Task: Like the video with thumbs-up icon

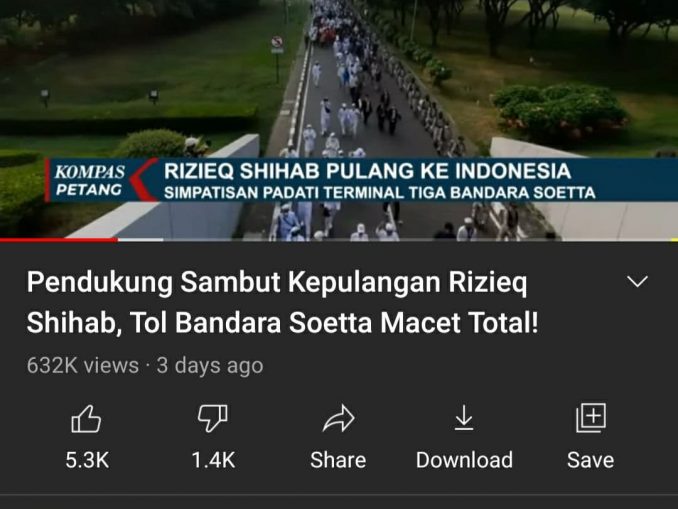Action: pos(86,419)
